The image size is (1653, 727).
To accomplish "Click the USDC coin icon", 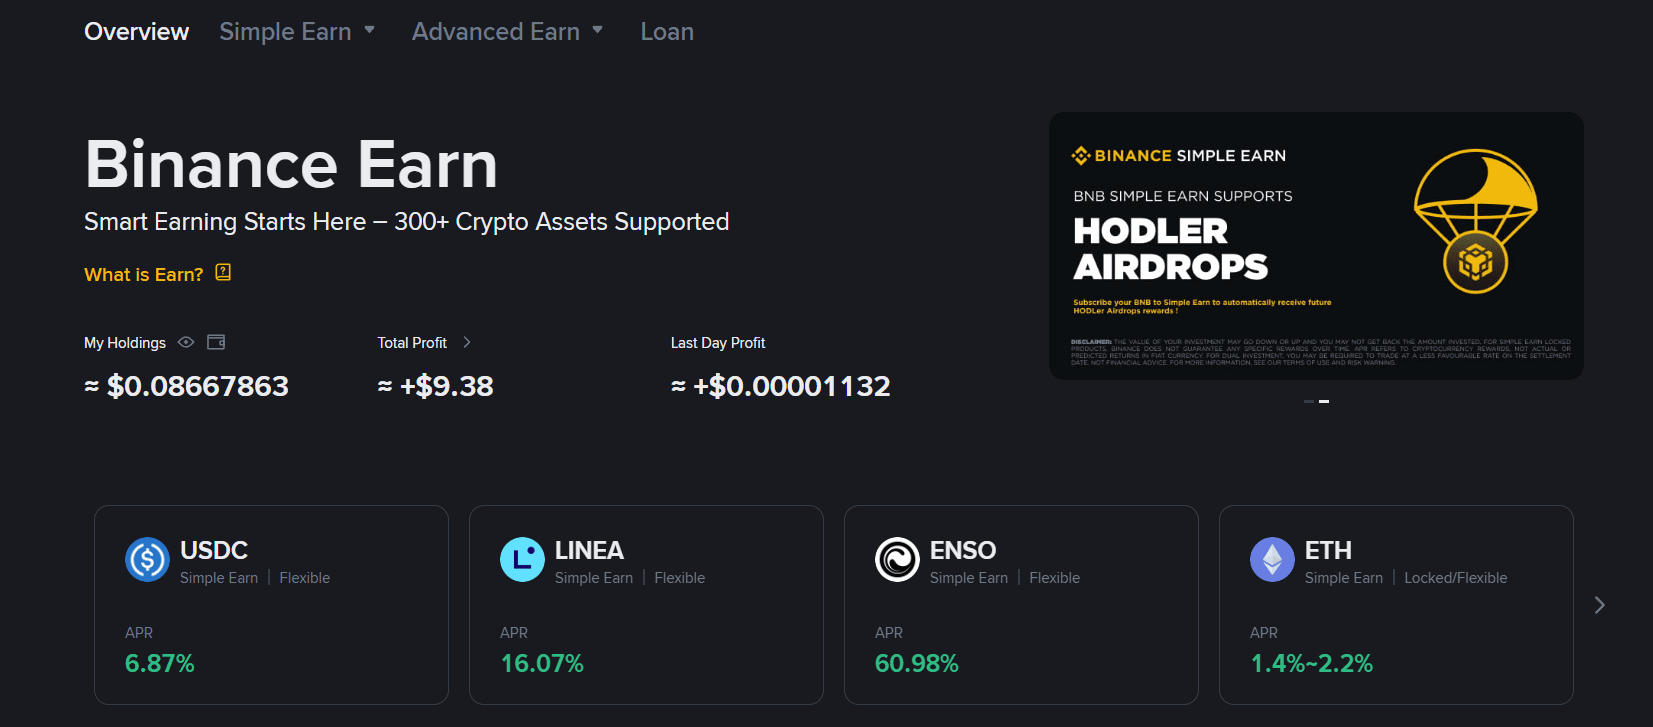I will click(147, 560).
